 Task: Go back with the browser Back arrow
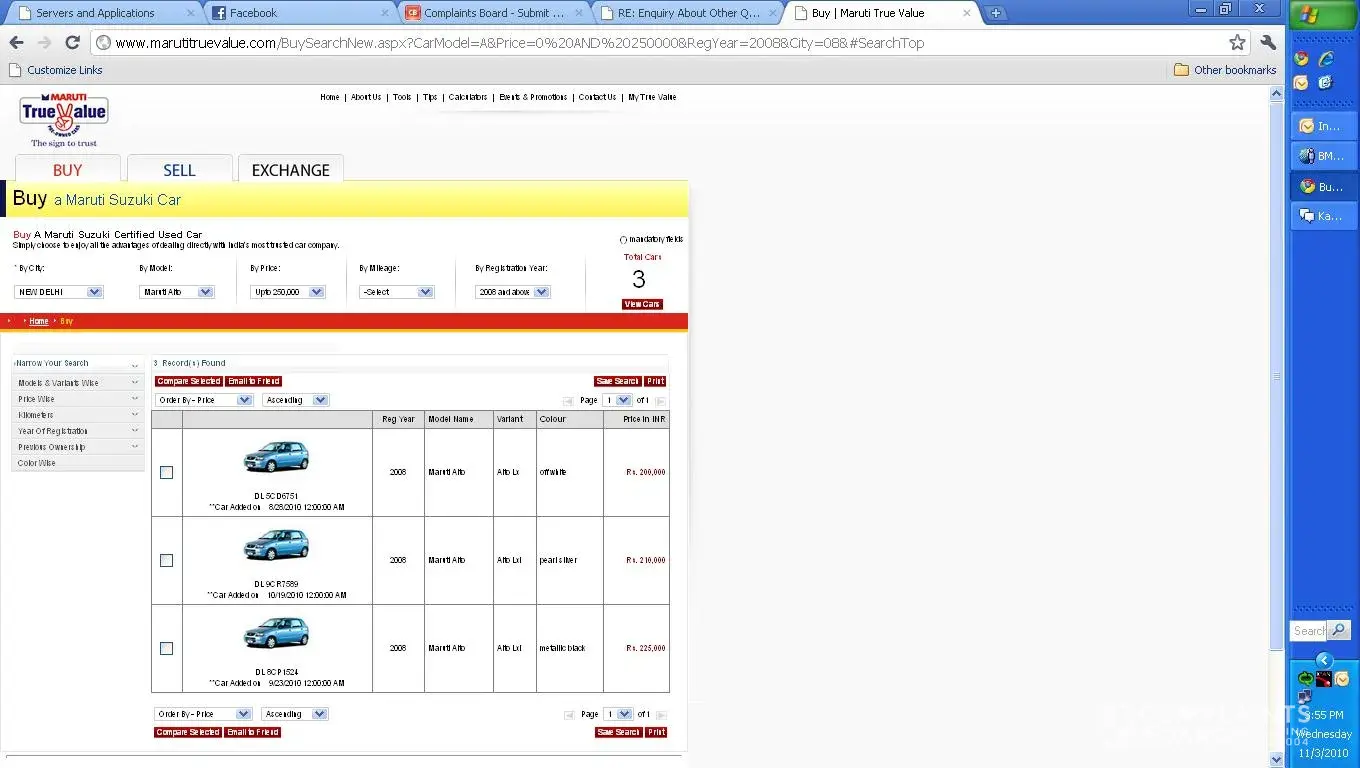16,42
